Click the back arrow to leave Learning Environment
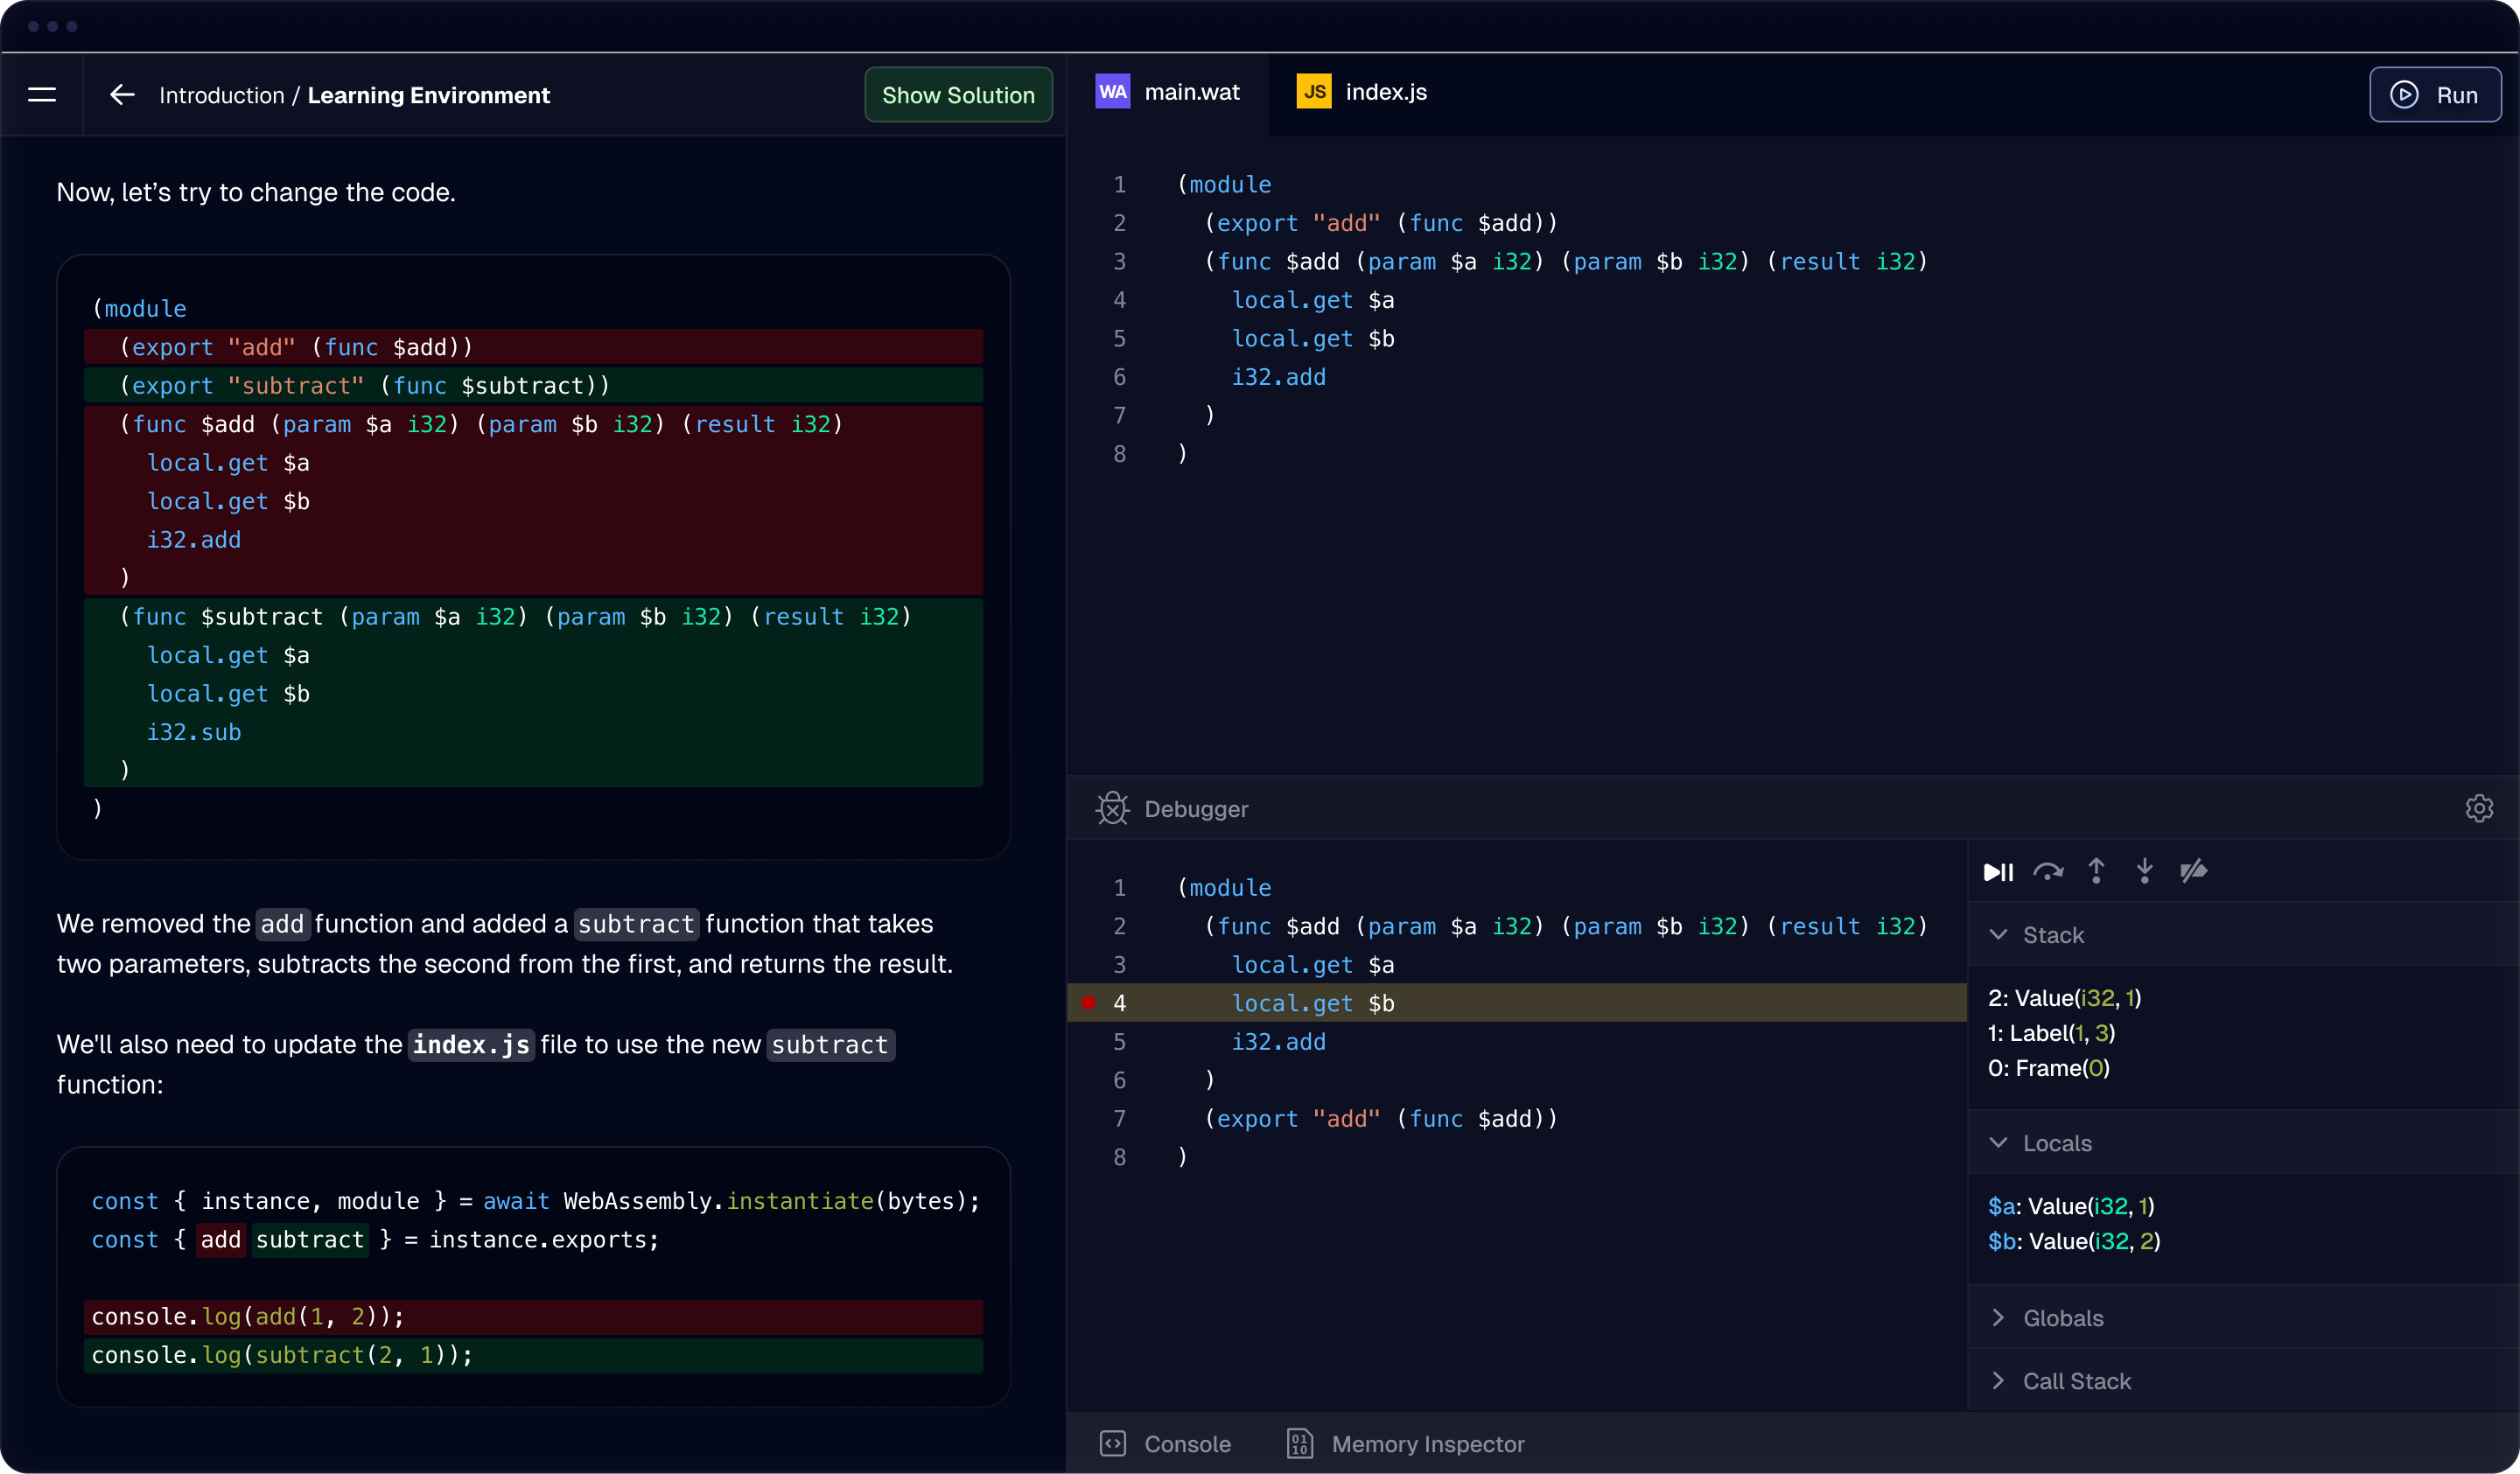Viewport: 2520px width, 1474px height. 121,94
